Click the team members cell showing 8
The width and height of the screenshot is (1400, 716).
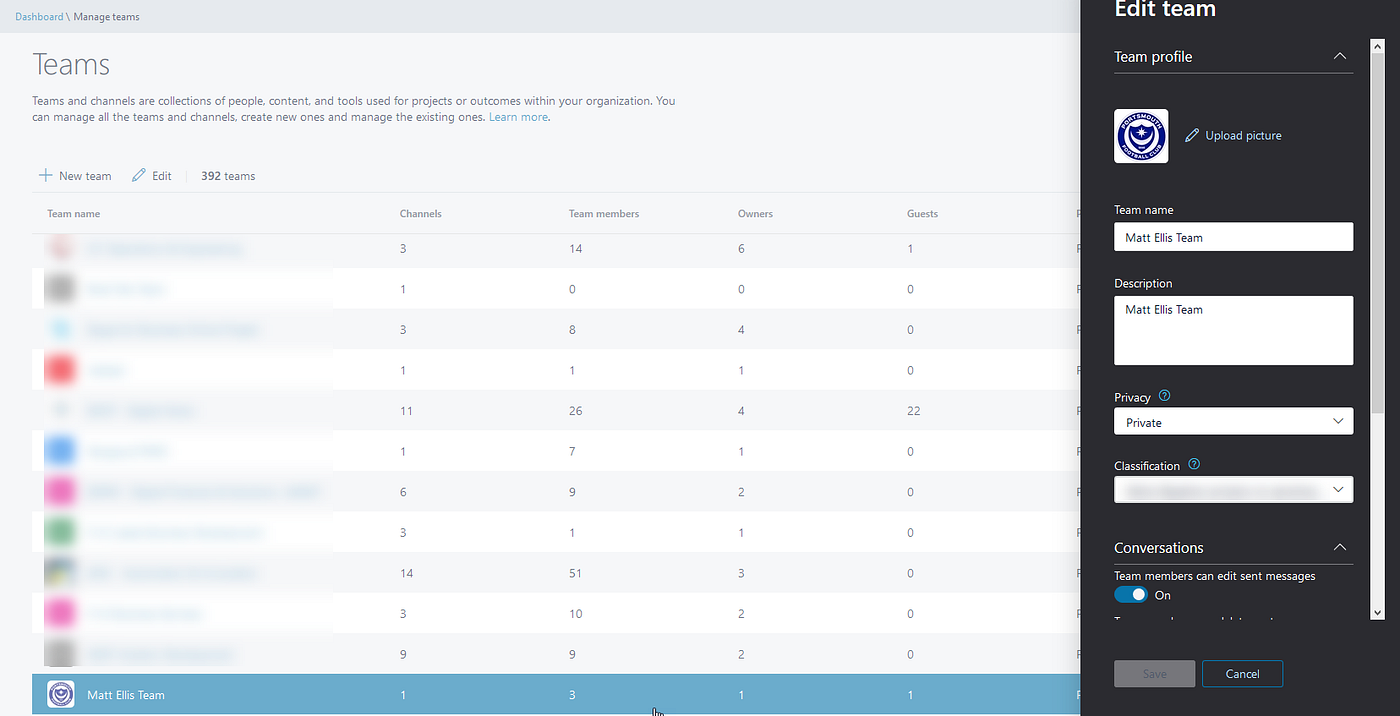572,330
